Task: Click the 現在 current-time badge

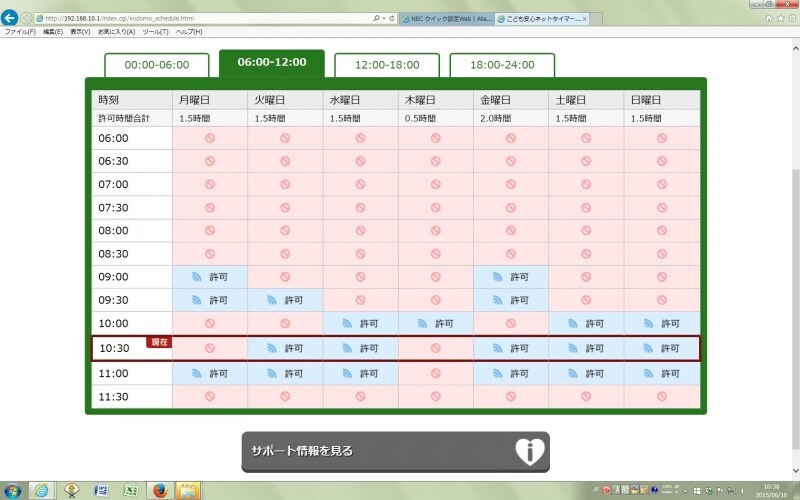Action: [x=159, y=342]
